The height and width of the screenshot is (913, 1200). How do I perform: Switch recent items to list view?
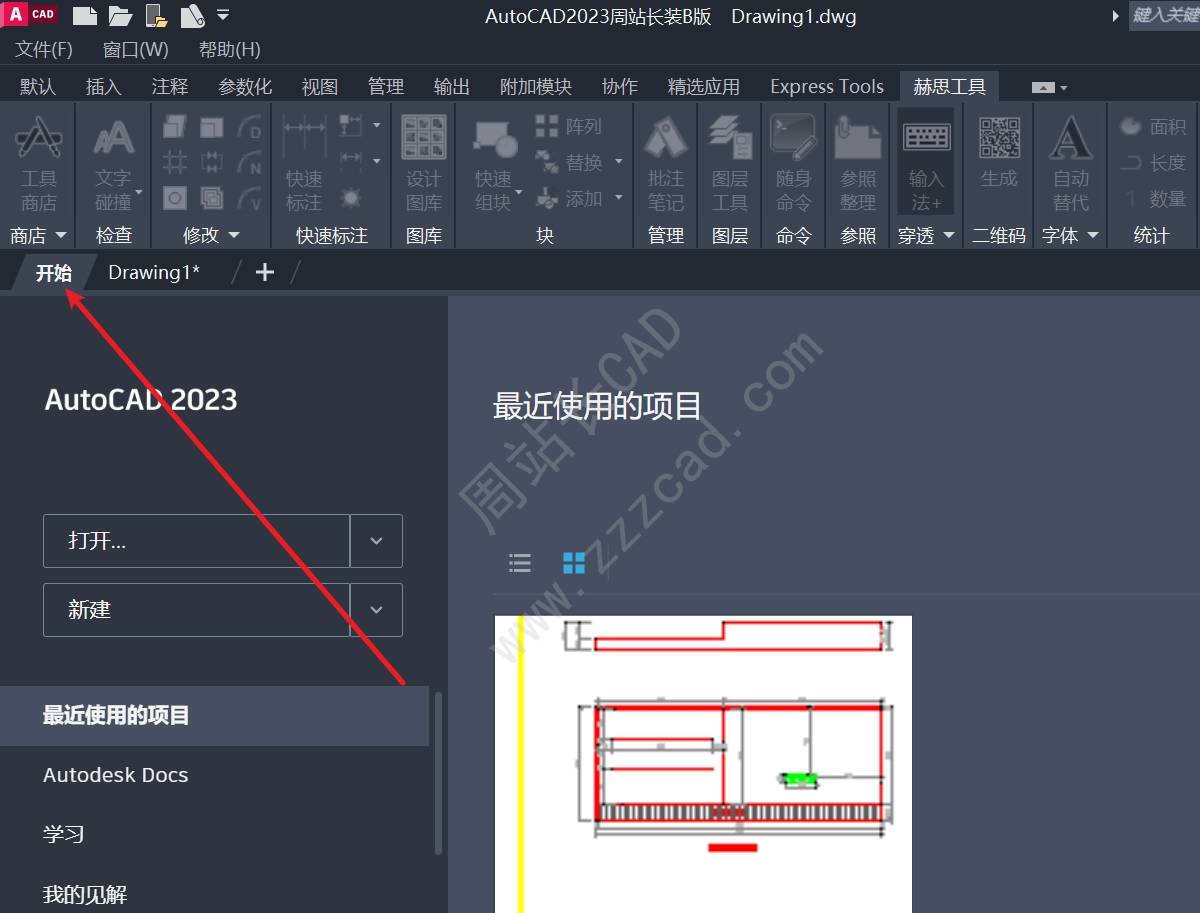click(520, 563)
